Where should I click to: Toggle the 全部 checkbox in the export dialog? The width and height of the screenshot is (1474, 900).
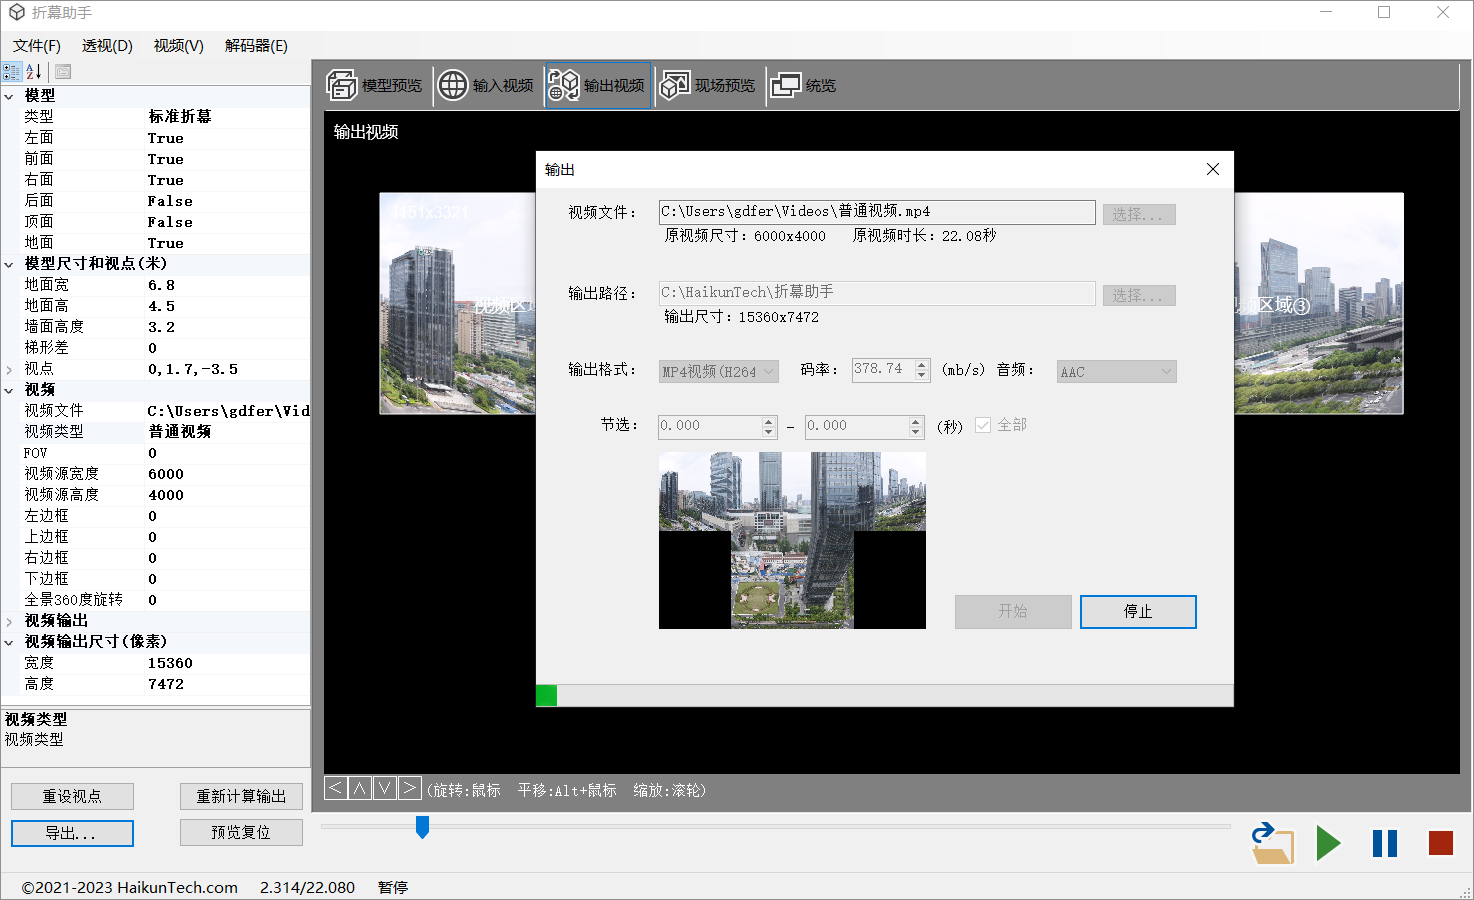point(983,425)
